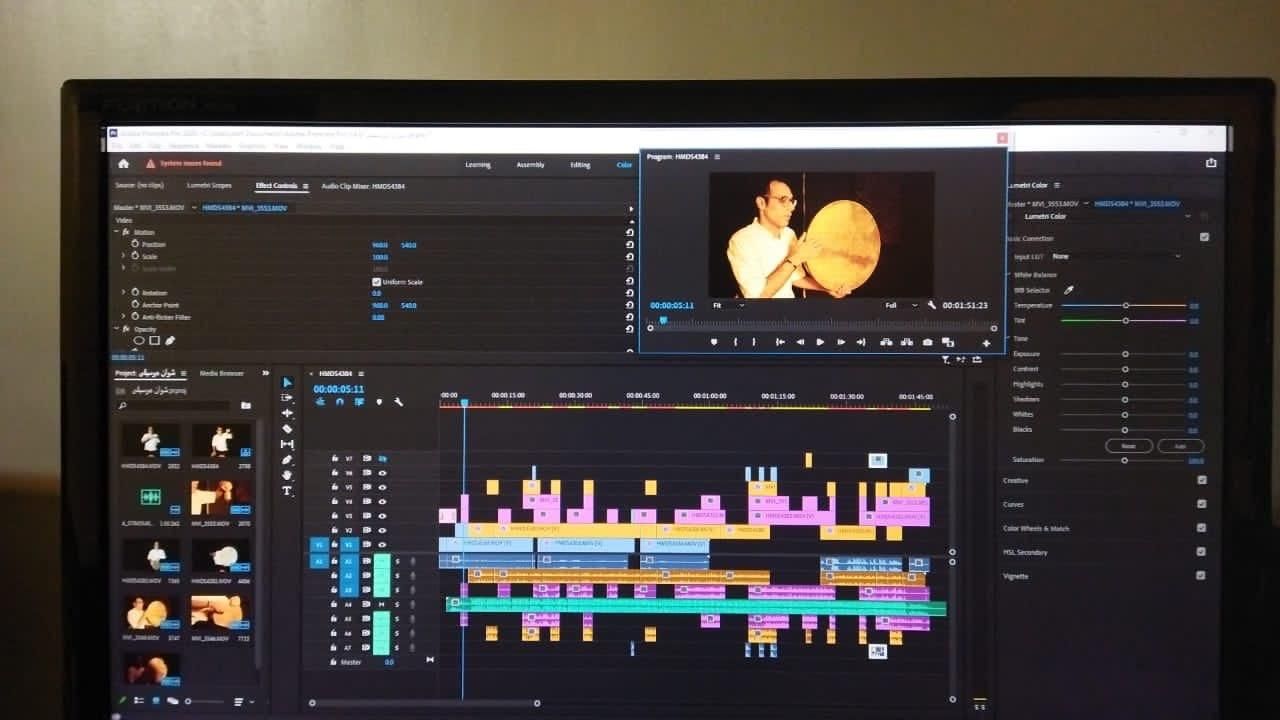Click the Reset button in Lumetri
The image size is (1280, 720).
pyautogui.click(x=1129, y=446)
